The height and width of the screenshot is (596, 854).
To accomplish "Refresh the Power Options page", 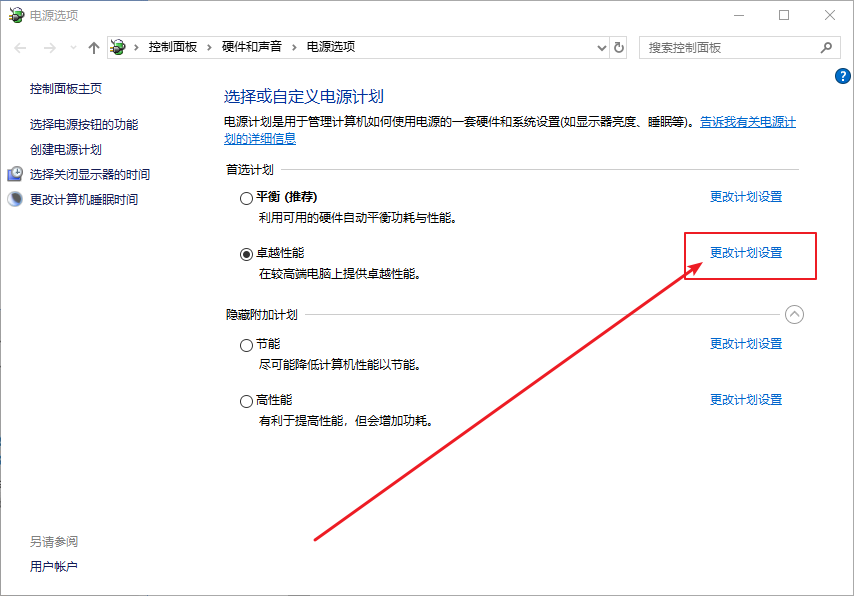I will coord(619,47).
